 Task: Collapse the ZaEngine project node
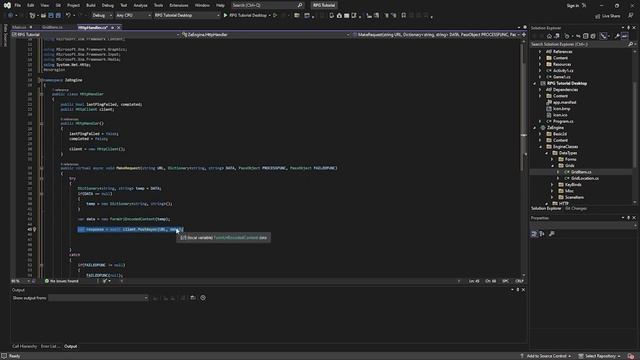click(x=534, y=128)
